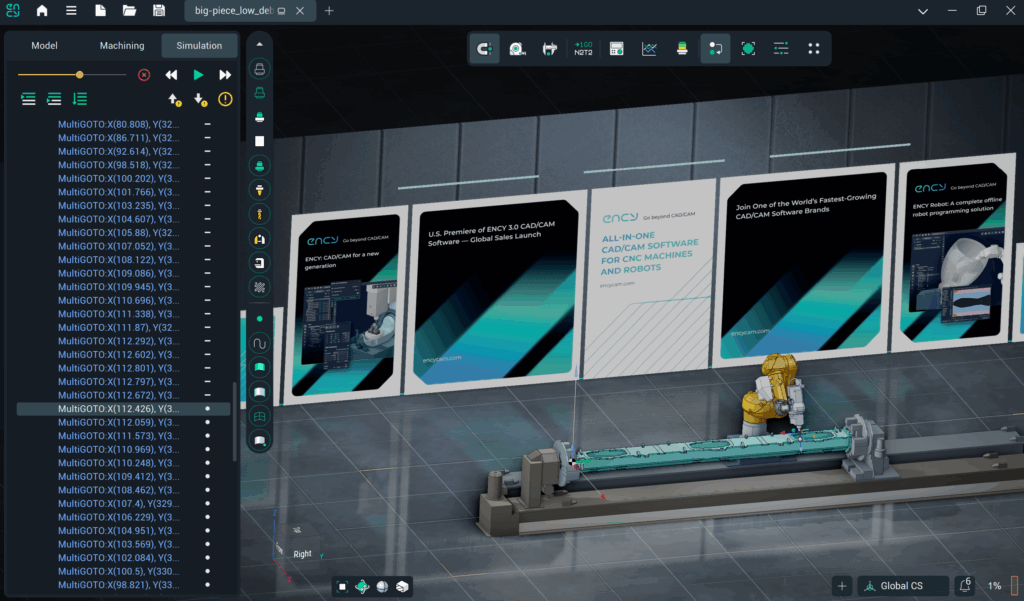Step backward in simulation
Viewport: 1024px width, 601px height.
pos(171,75)
